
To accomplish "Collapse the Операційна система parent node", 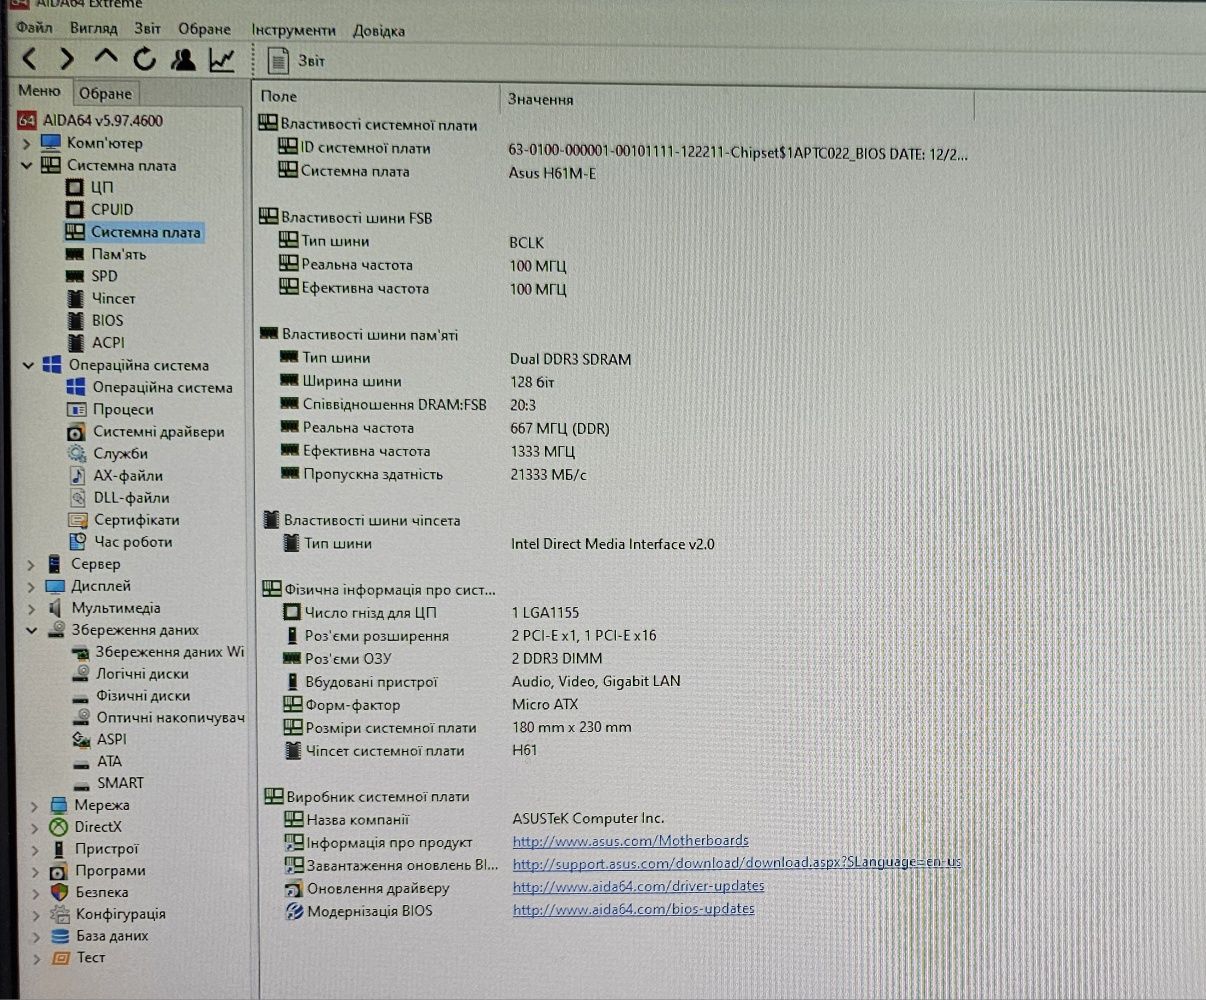I will tap(28, 365).
